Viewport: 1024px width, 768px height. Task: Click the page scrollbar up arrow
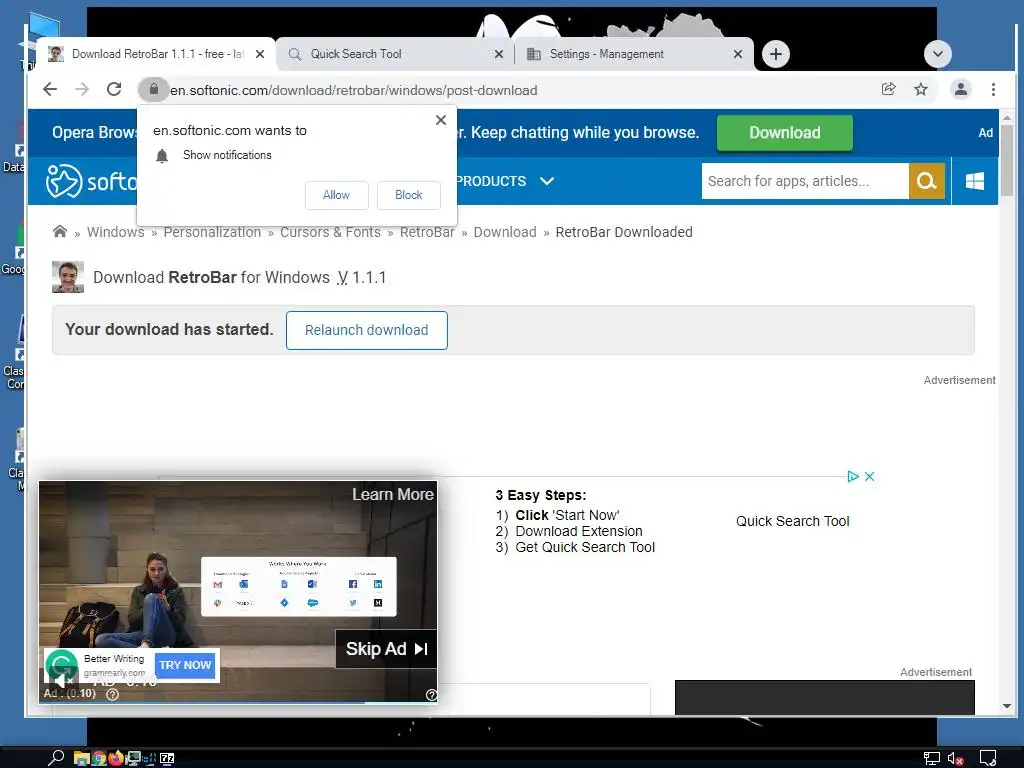tap(1006, 118)
